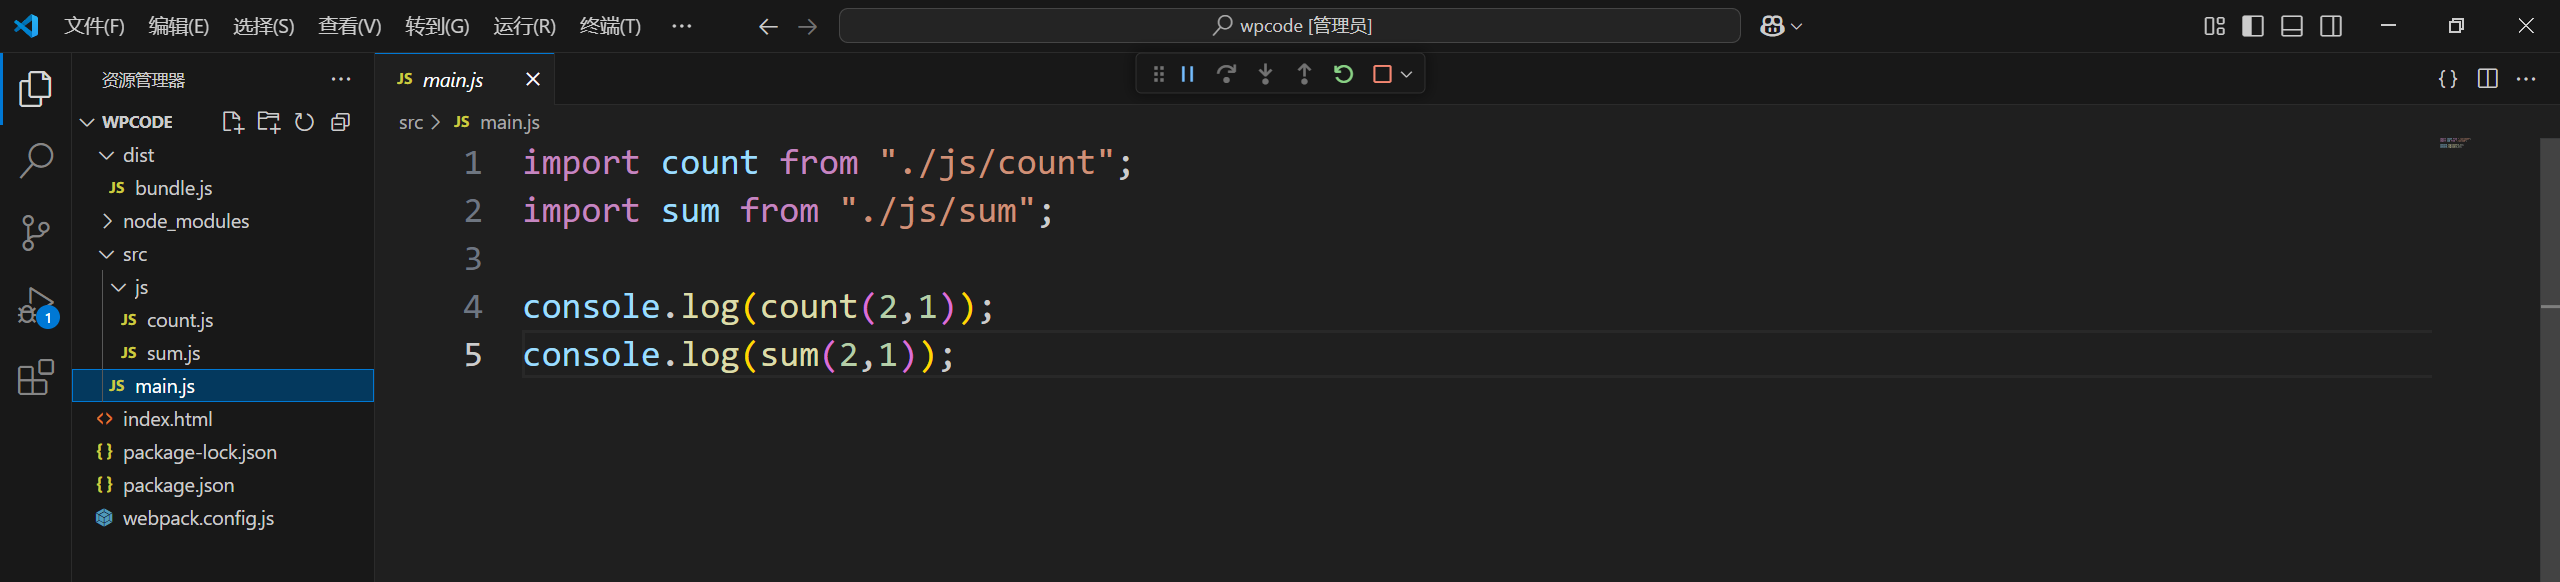Toggle the bottom panel visibility
2560x582 pixels.
[x=2292, y=26]
